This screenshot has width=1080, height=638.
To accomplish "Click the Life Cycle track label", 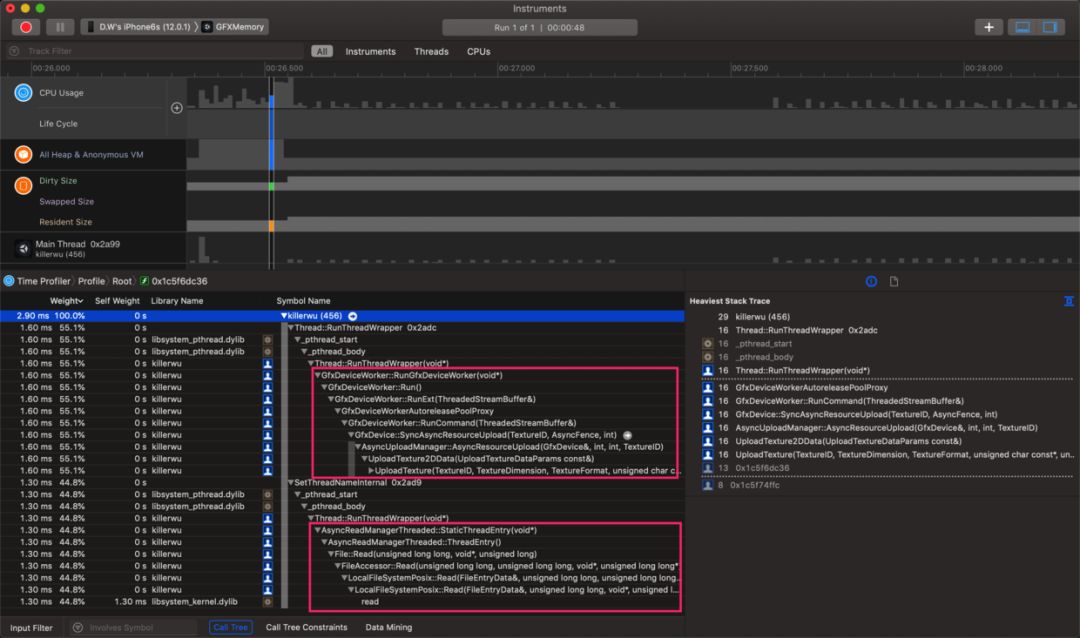I will tap(58, 124).
